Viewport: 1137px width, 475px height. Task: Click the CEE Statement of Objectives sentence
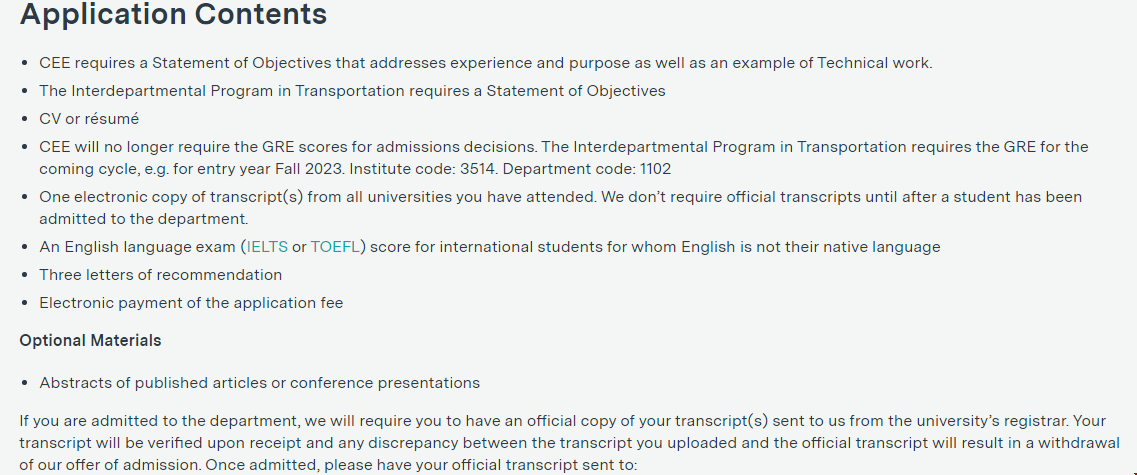486,63
